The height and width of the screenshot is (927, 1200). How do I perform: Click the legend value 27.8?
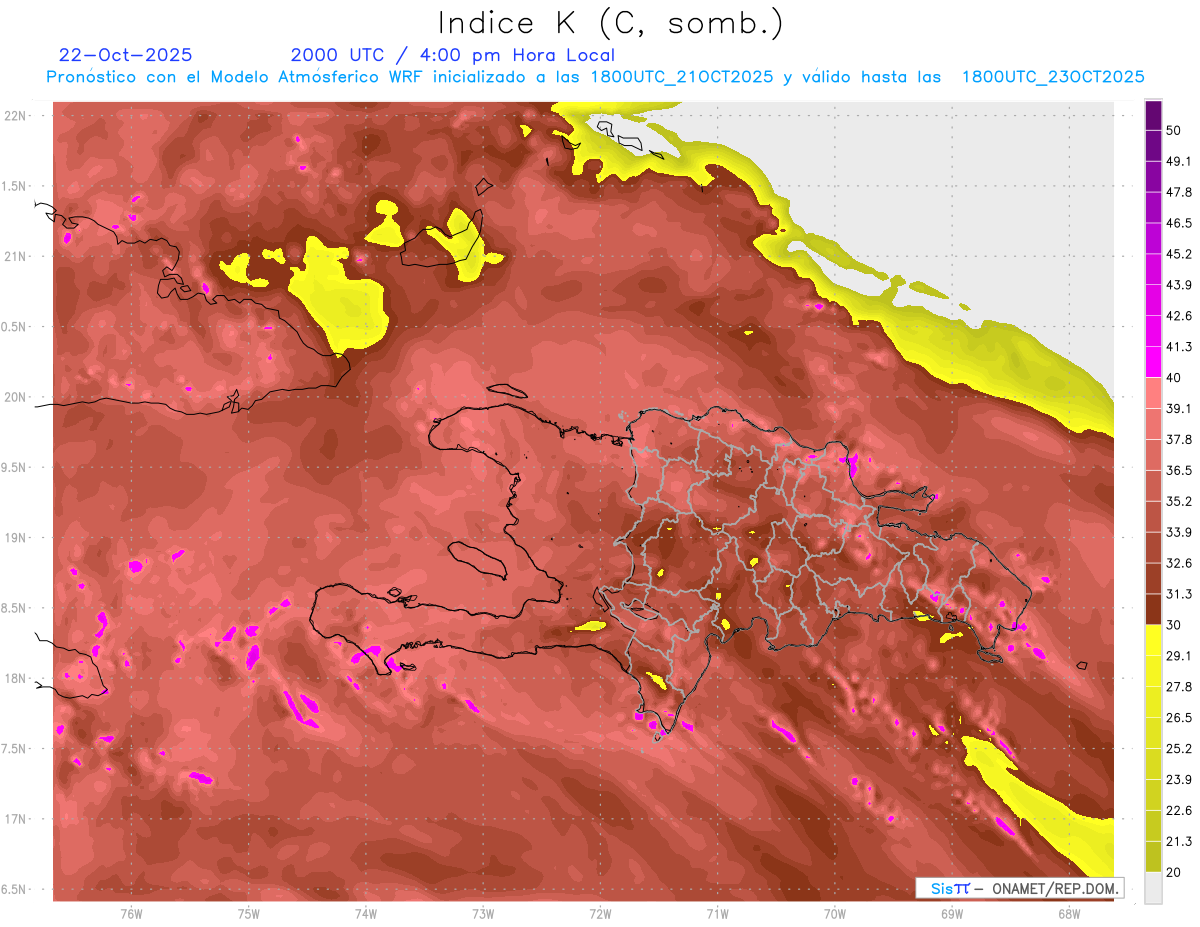tap(1179, 686)
